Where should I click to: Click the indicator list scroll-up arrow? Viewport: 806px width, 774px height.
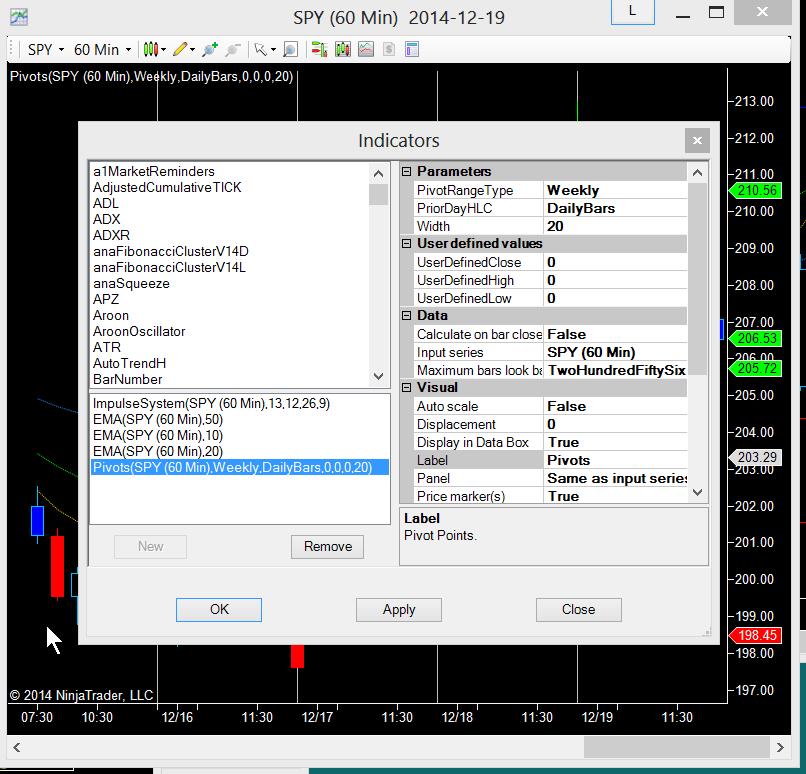click(378, 174)
